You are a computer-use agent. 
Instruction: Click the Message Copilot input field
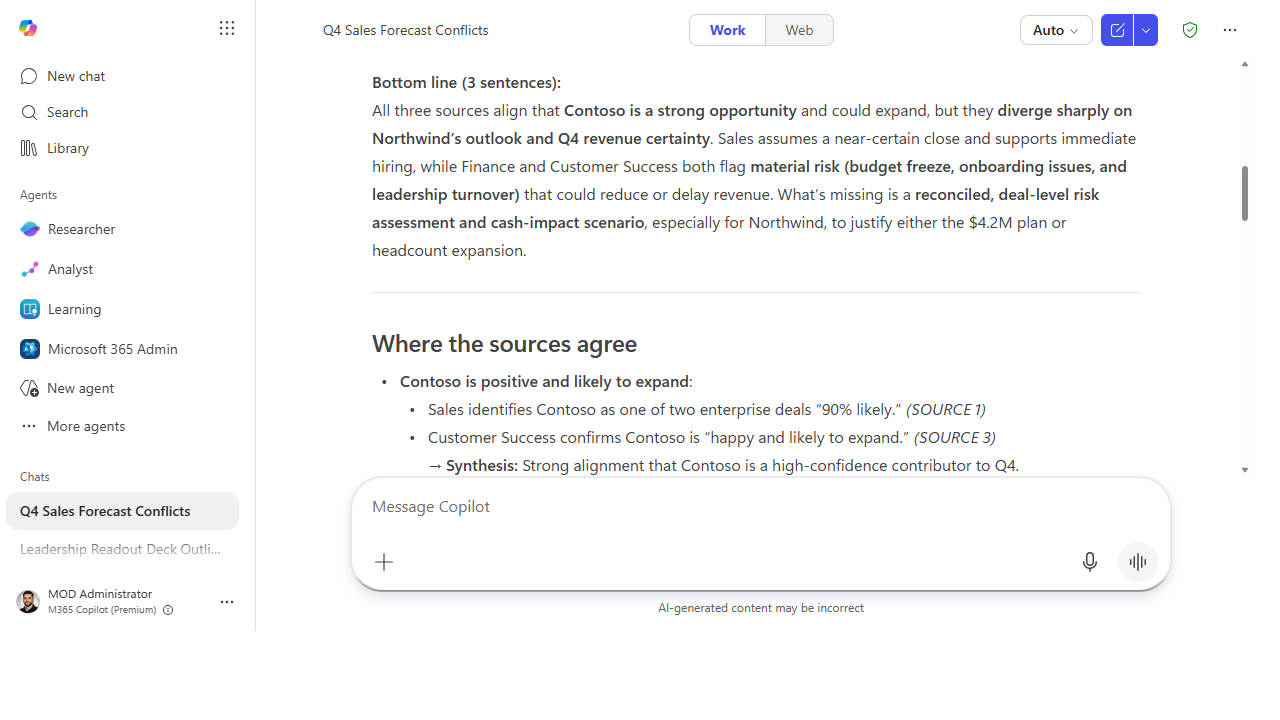point(760,507)
